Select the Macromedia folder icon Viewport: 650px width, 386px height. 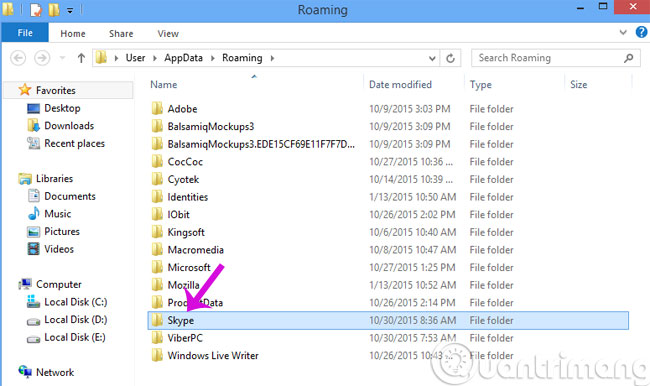pos(158,250)
